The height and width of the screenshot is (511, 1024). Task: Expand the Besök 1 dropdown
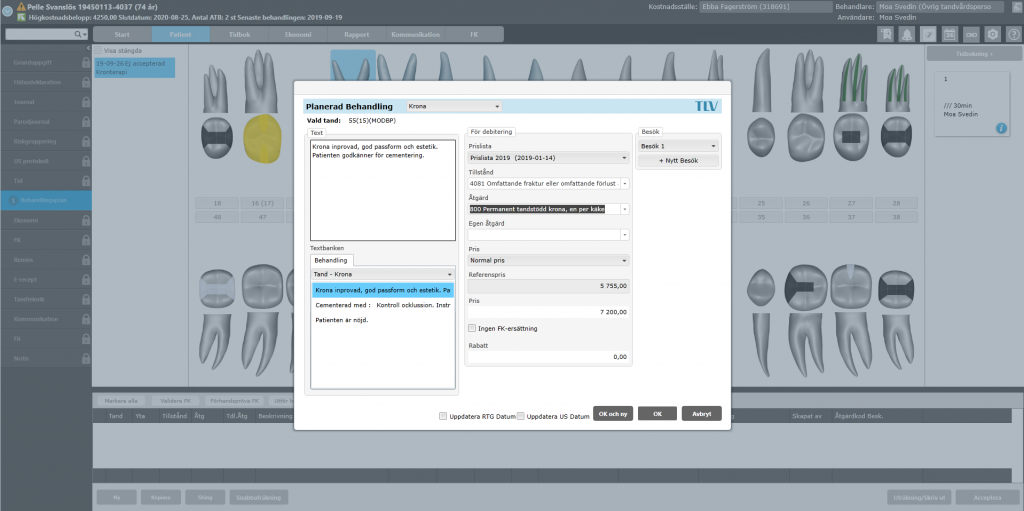679,146
